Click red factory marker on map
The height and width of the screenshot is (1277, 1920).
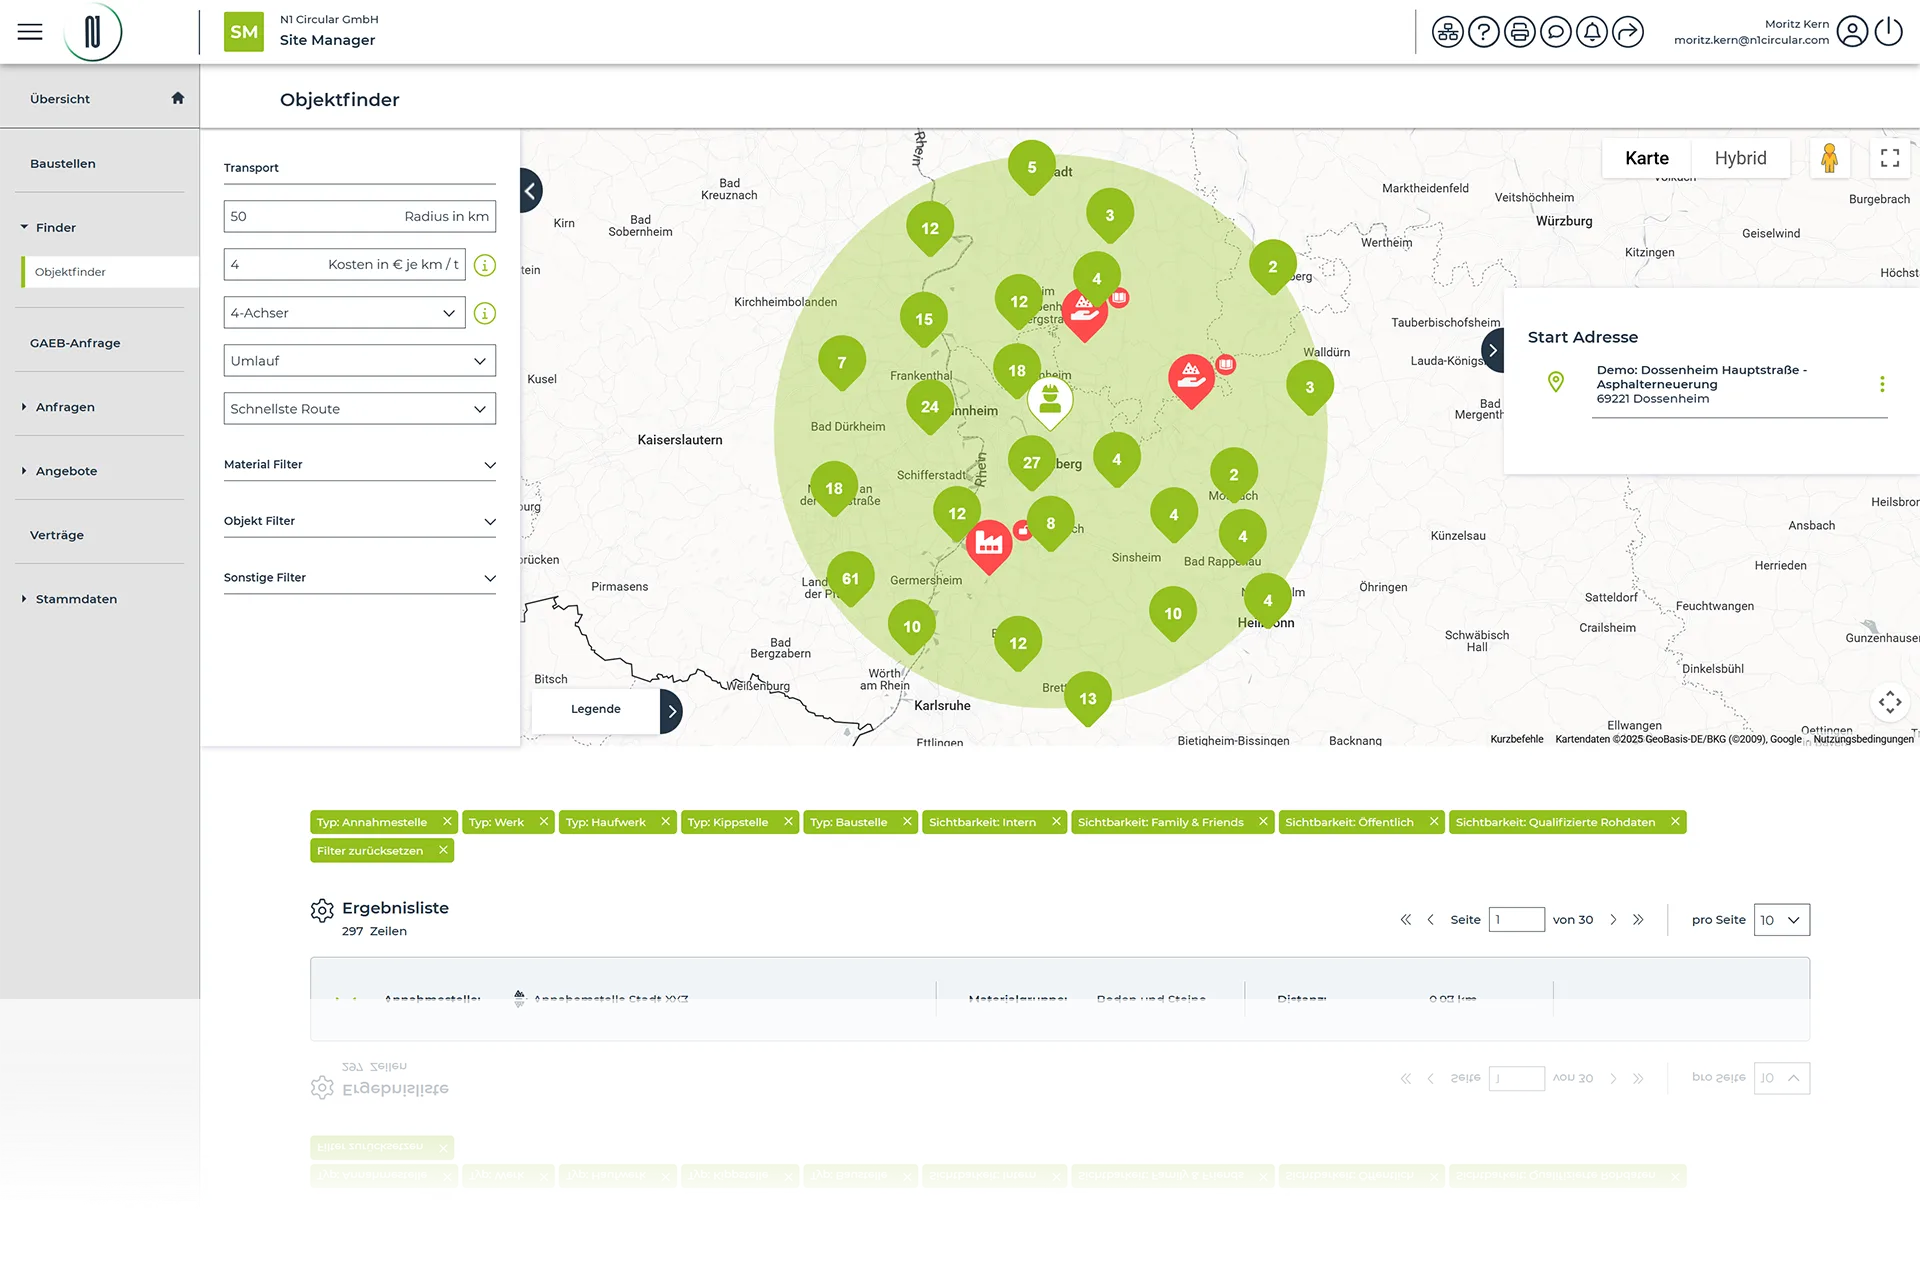point(989,544)
